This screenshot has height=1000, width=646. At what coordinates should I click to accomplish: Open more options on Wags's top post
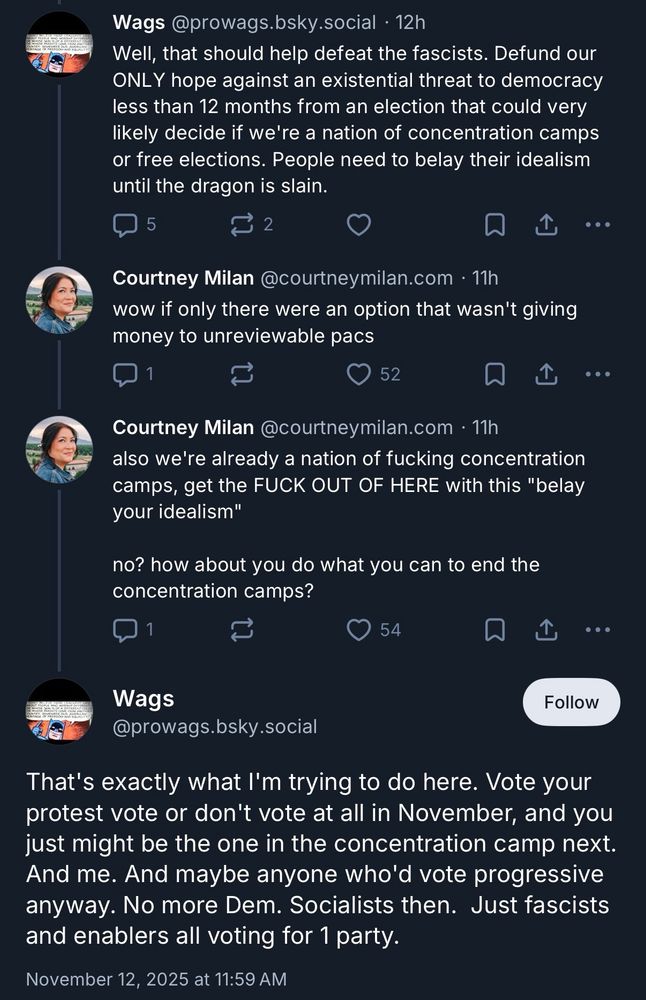(598, 225)
